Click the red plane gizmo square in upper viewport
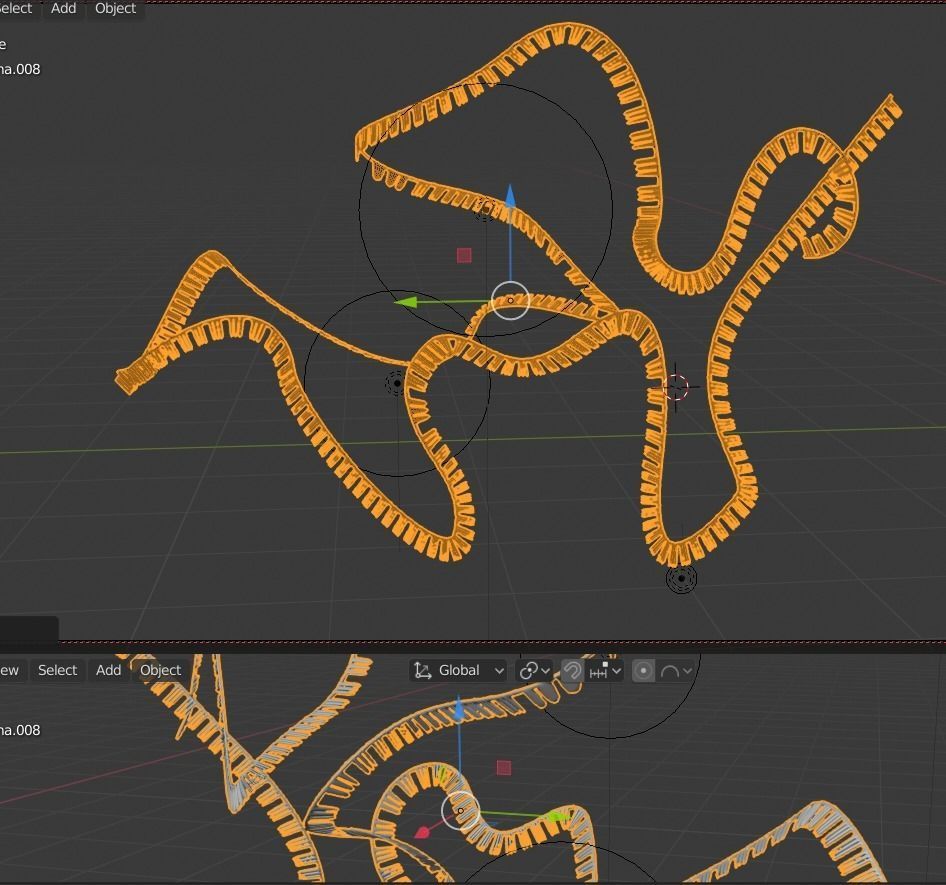This screenshot has width=946, height=885. [464, 255]
